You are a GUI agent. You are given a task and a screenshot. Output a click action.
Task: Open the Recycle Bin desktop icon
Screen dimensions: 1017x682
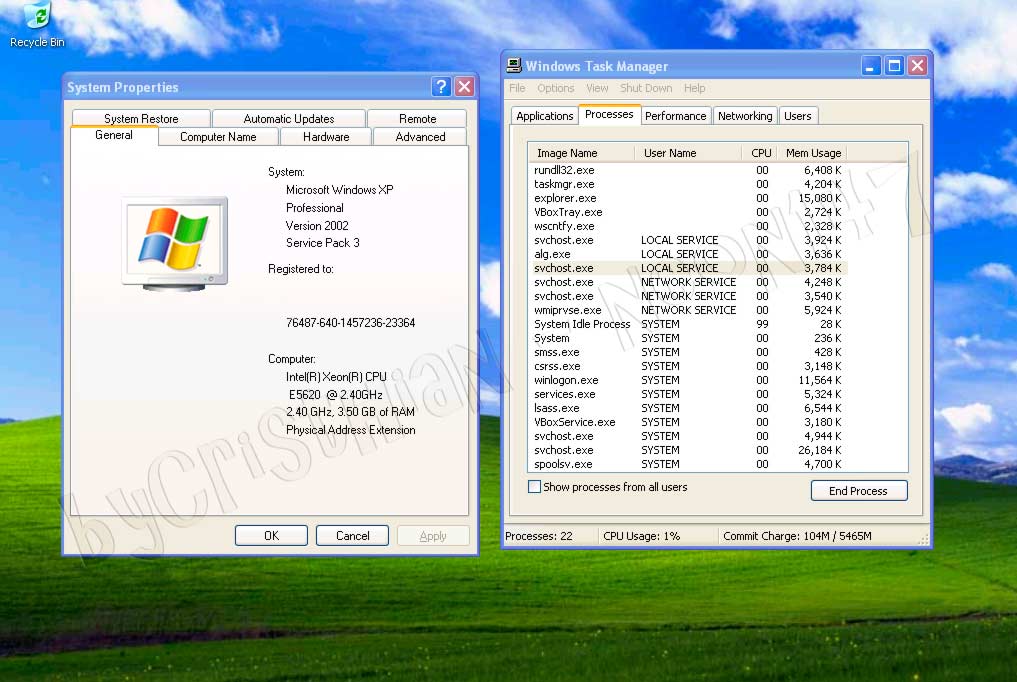(37, 26)
